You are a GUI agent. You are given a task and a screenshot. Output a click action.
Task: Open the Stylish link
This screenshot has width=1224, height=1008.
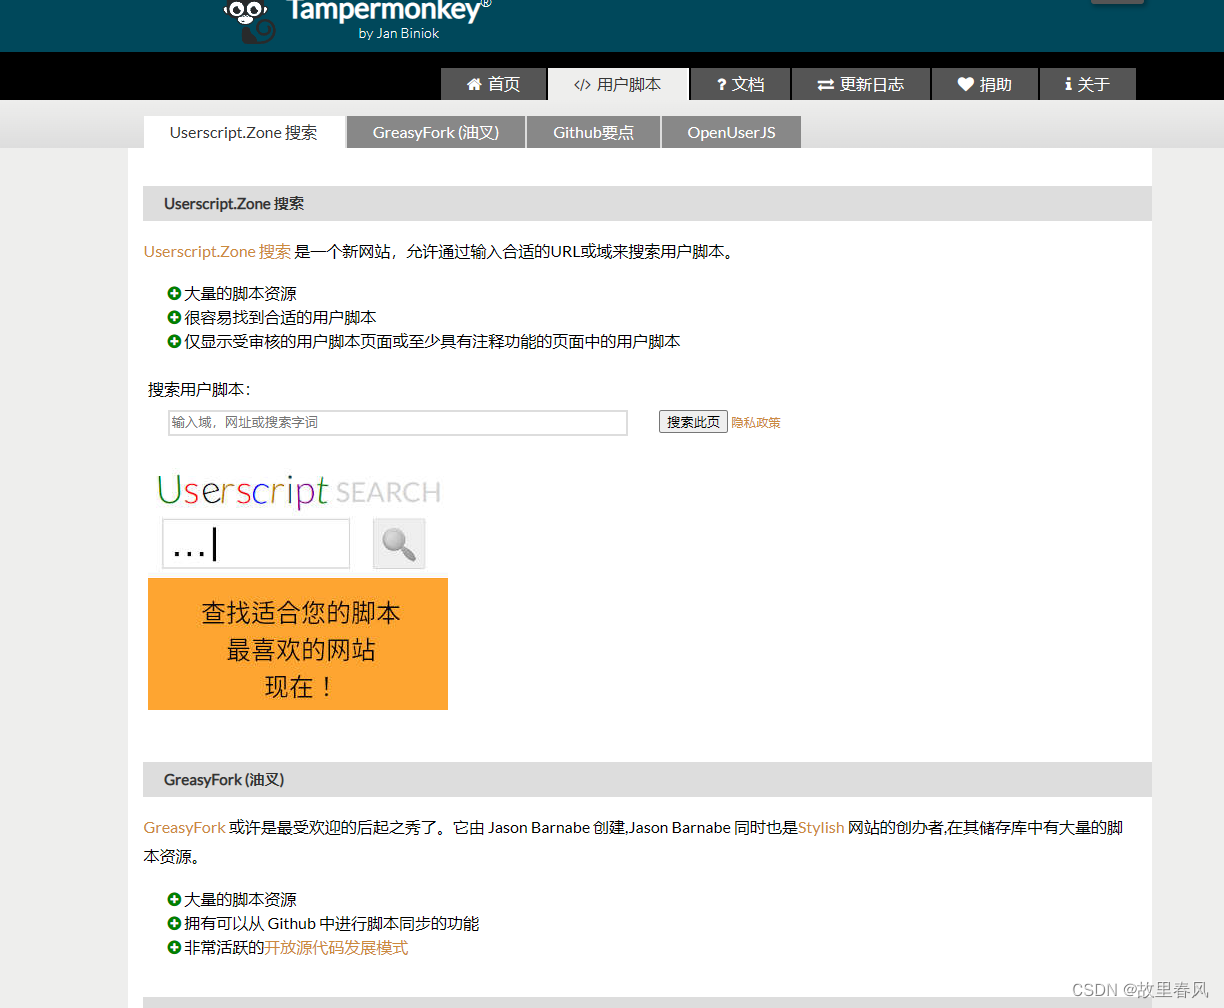click(x=821, y=828)
